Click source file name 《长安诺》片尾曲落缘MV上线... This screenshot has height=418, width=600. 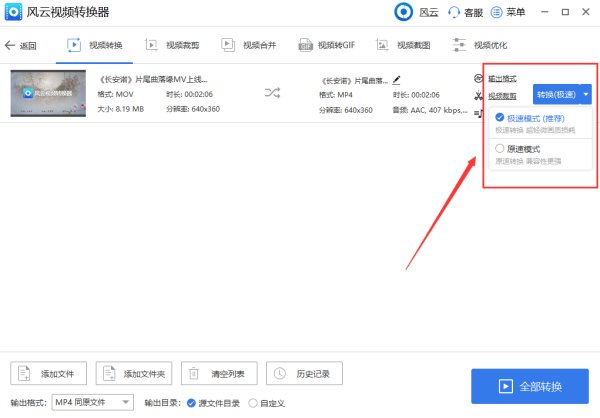click(153, 80)
